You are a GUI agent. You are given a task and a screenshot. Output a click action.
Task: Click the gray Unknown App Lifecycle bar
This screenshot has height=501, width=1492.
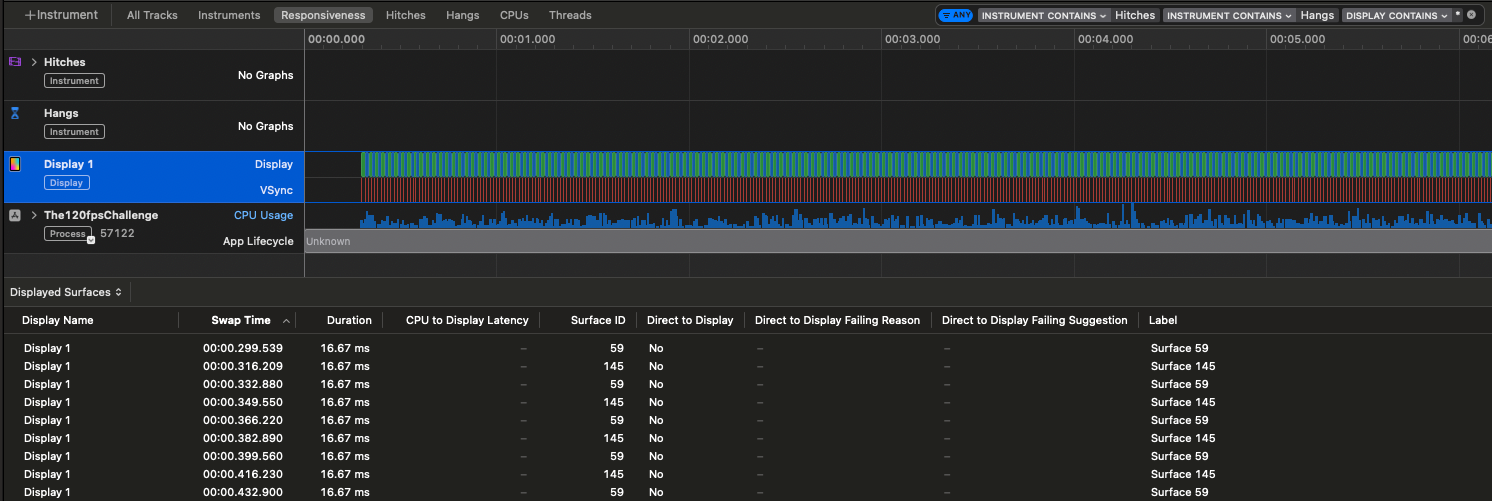coord(898,241)
